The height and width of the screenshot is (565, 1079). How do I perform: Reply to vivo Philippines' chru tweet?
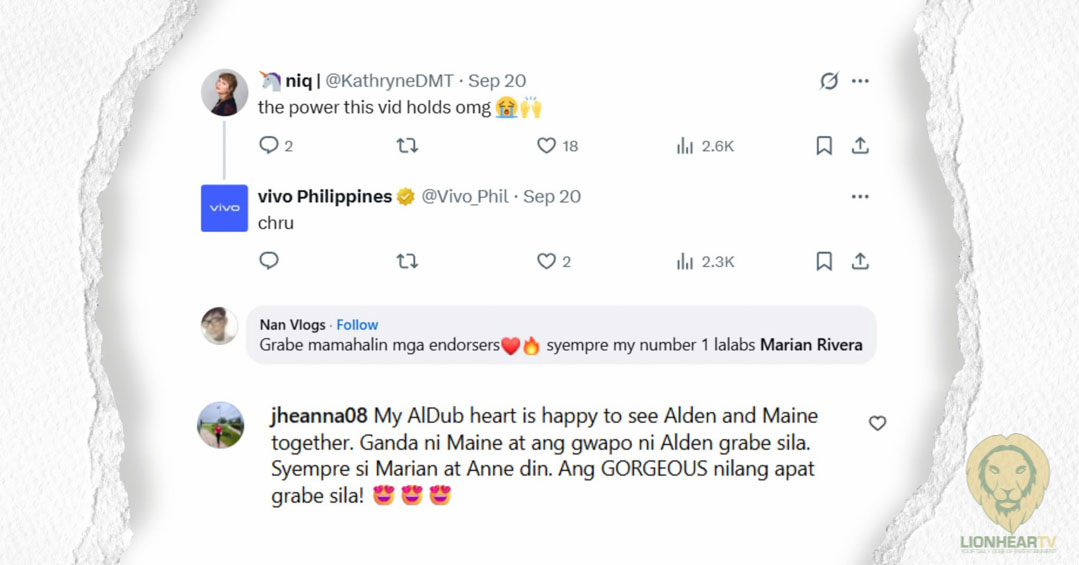(x=269, y=261)
